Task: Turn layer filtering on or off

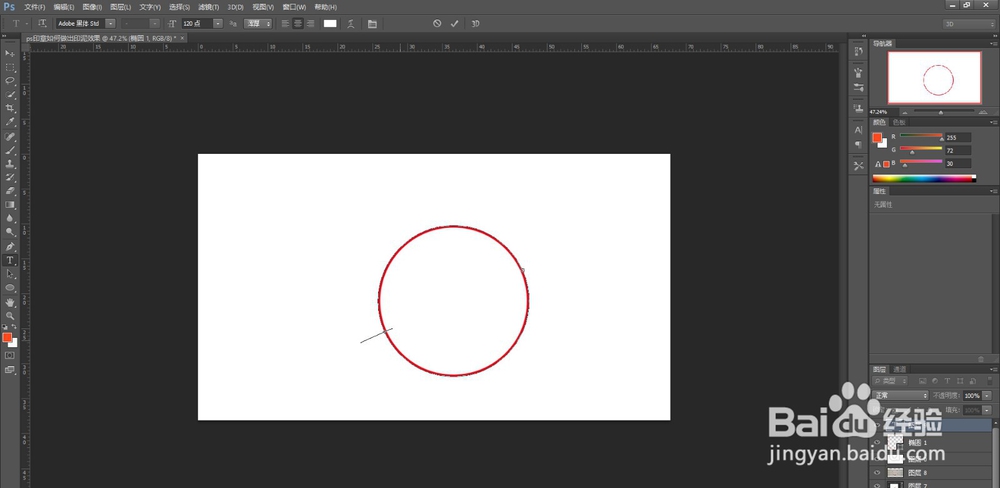Action: pos(990,381)
